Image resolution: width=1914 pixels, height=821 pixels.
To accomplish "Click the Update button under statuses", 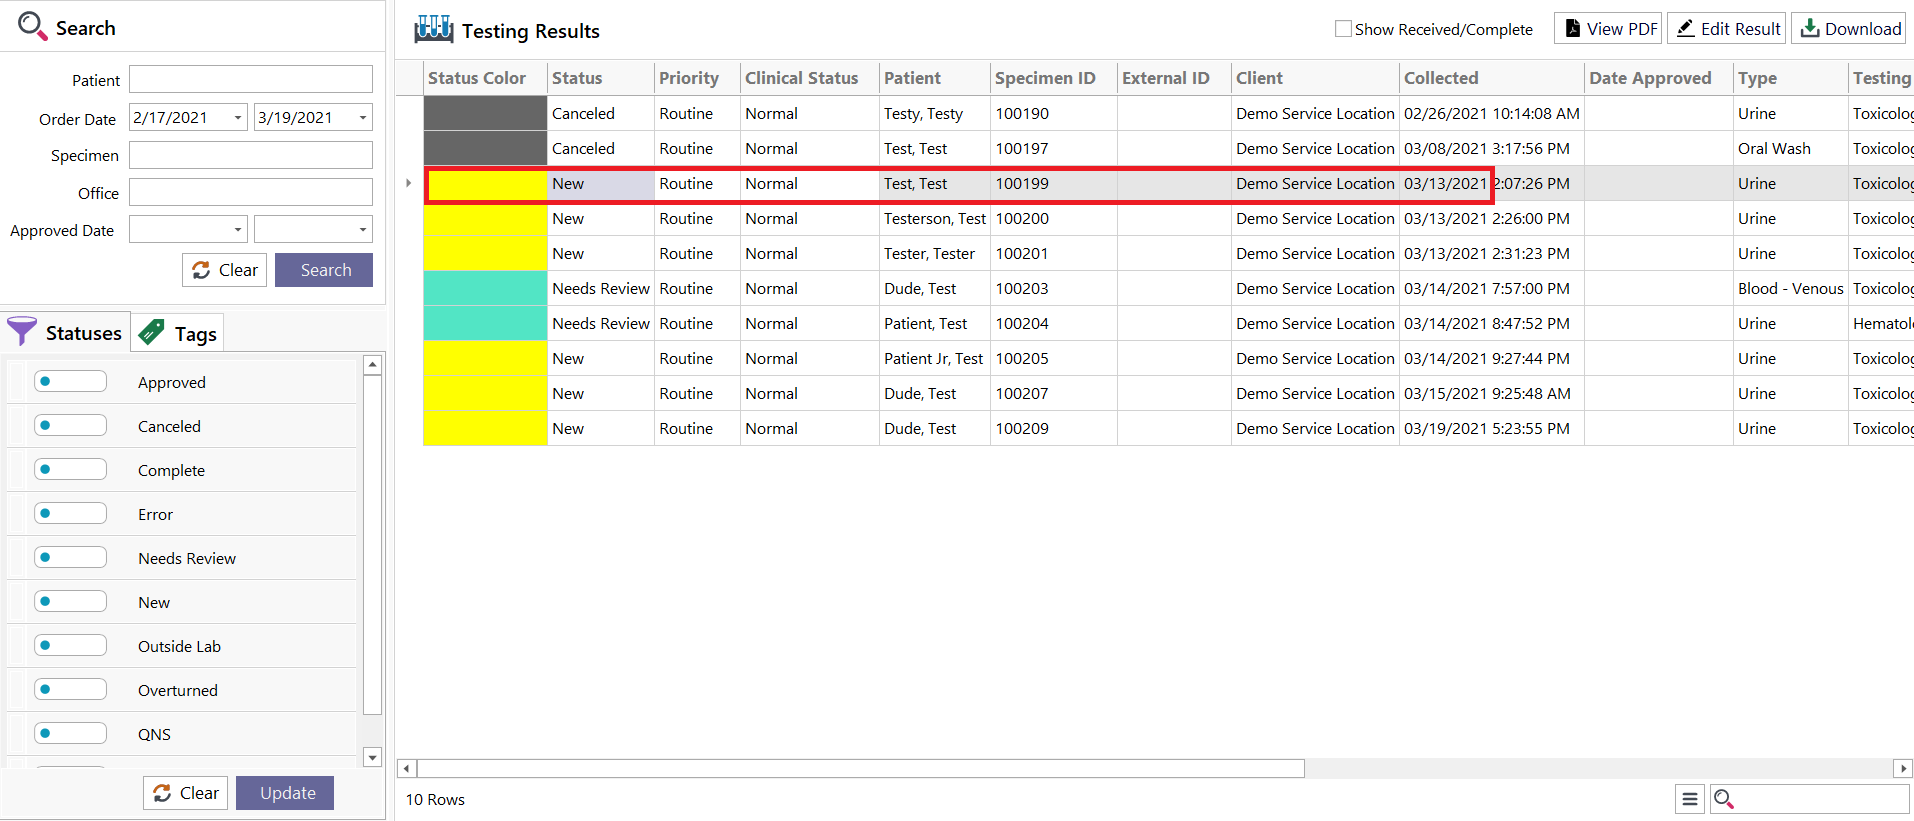I will (x=285, y=793).
